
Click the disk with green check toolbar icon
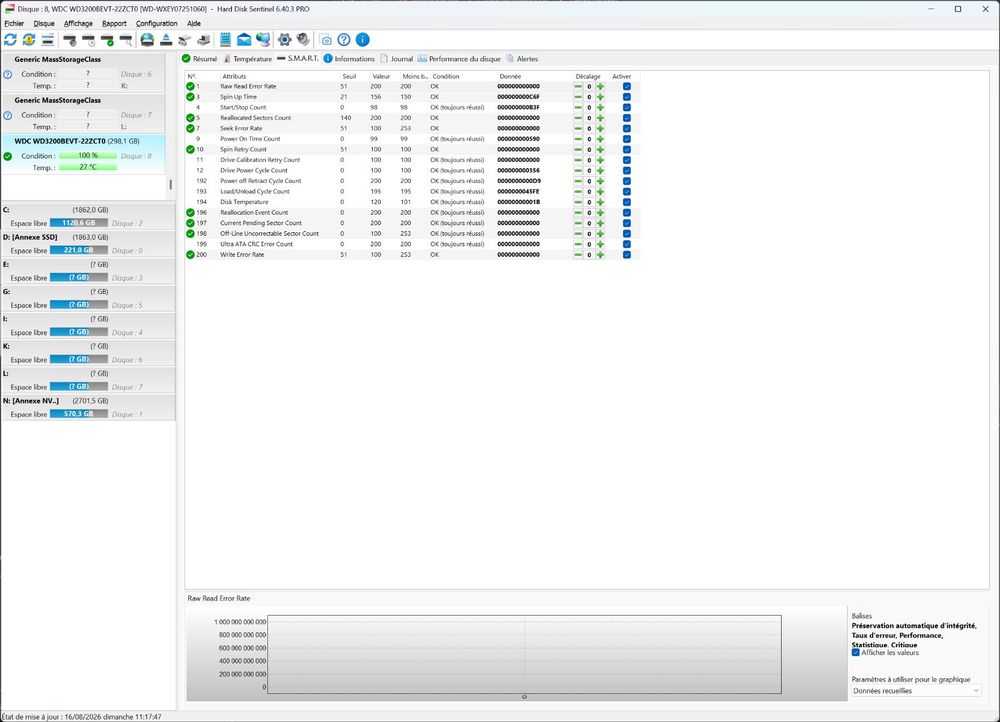click(x=107, y=40)
